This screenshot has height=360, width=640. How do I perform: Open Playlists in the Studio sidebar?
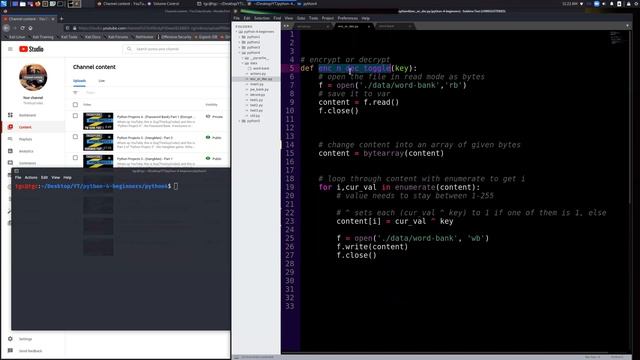[x=25, y=139]
